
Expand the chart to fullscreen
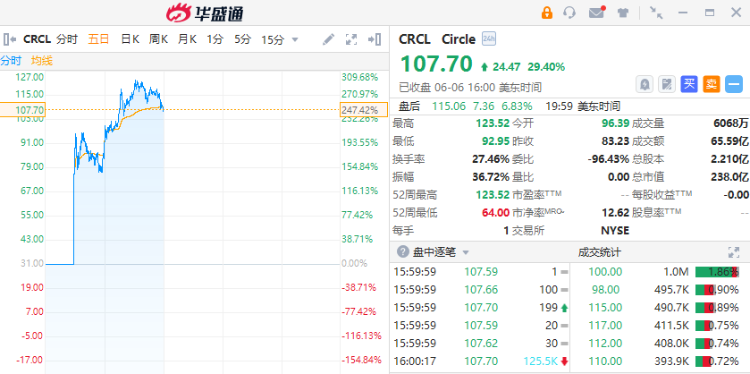(x=352, y=39)
